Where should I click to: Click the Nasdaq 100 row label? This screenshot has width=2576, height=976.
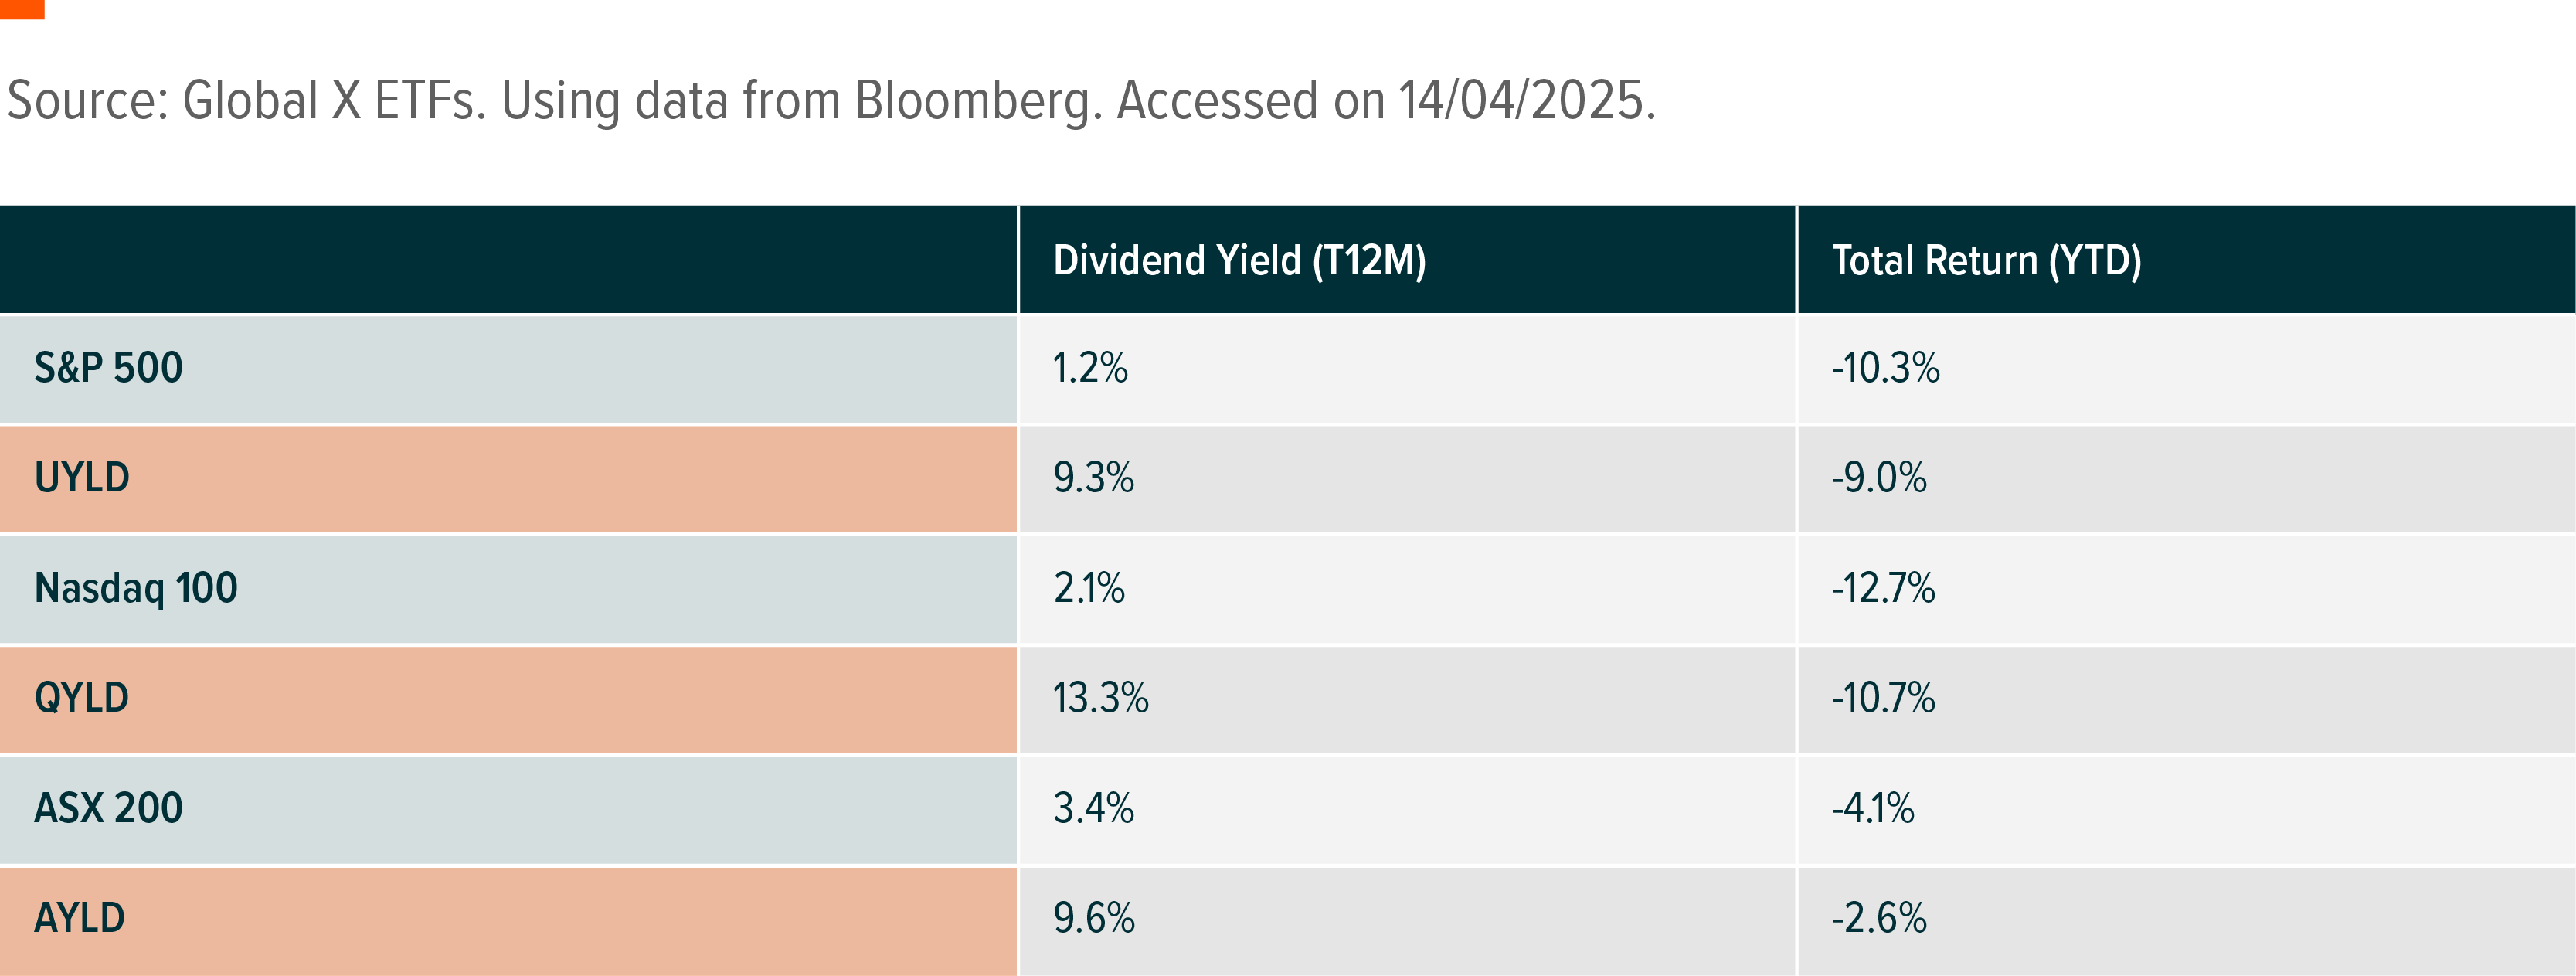coord(136,588)
